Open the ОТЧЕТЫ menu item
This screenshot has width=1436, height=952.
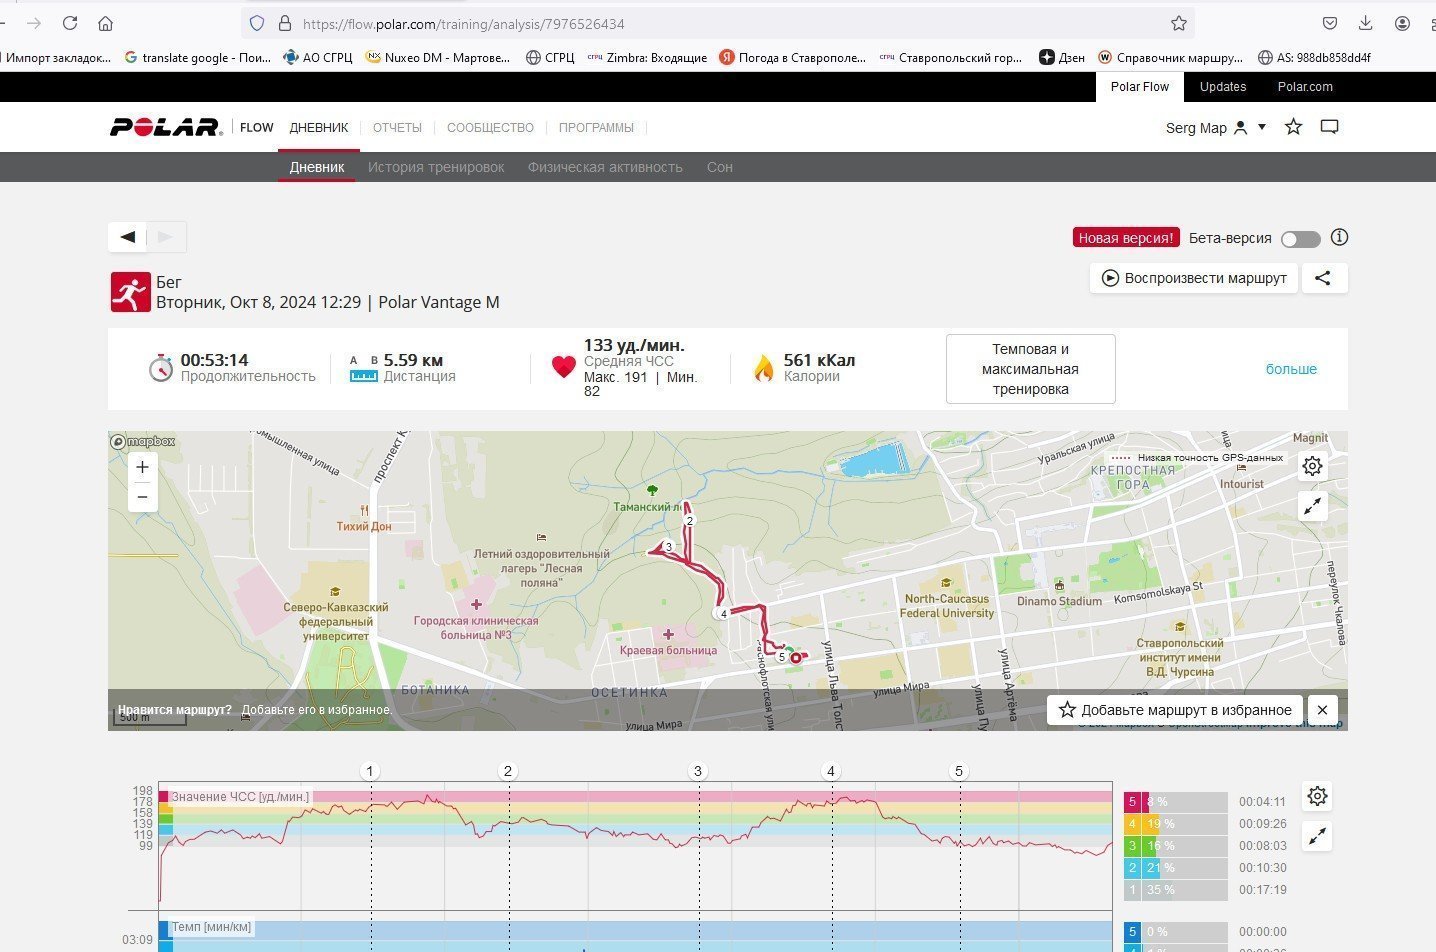pos(397,128)
